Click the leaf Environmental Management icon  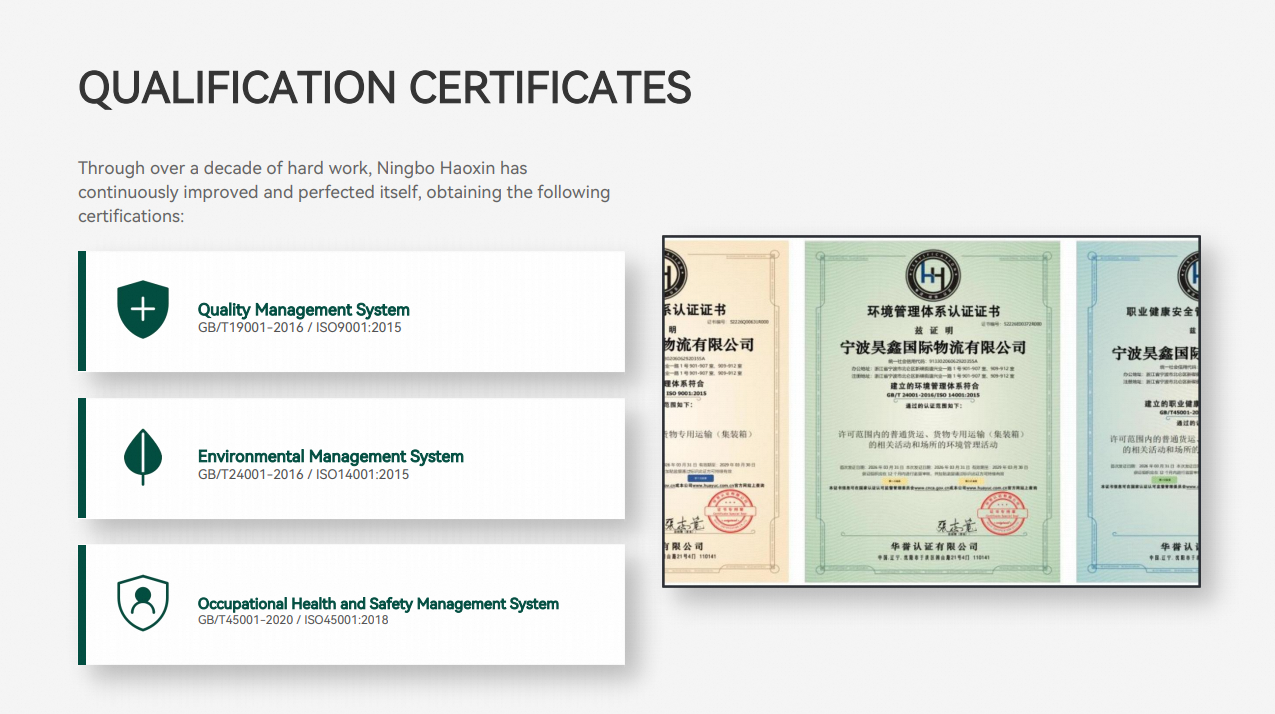coord(143,457)
